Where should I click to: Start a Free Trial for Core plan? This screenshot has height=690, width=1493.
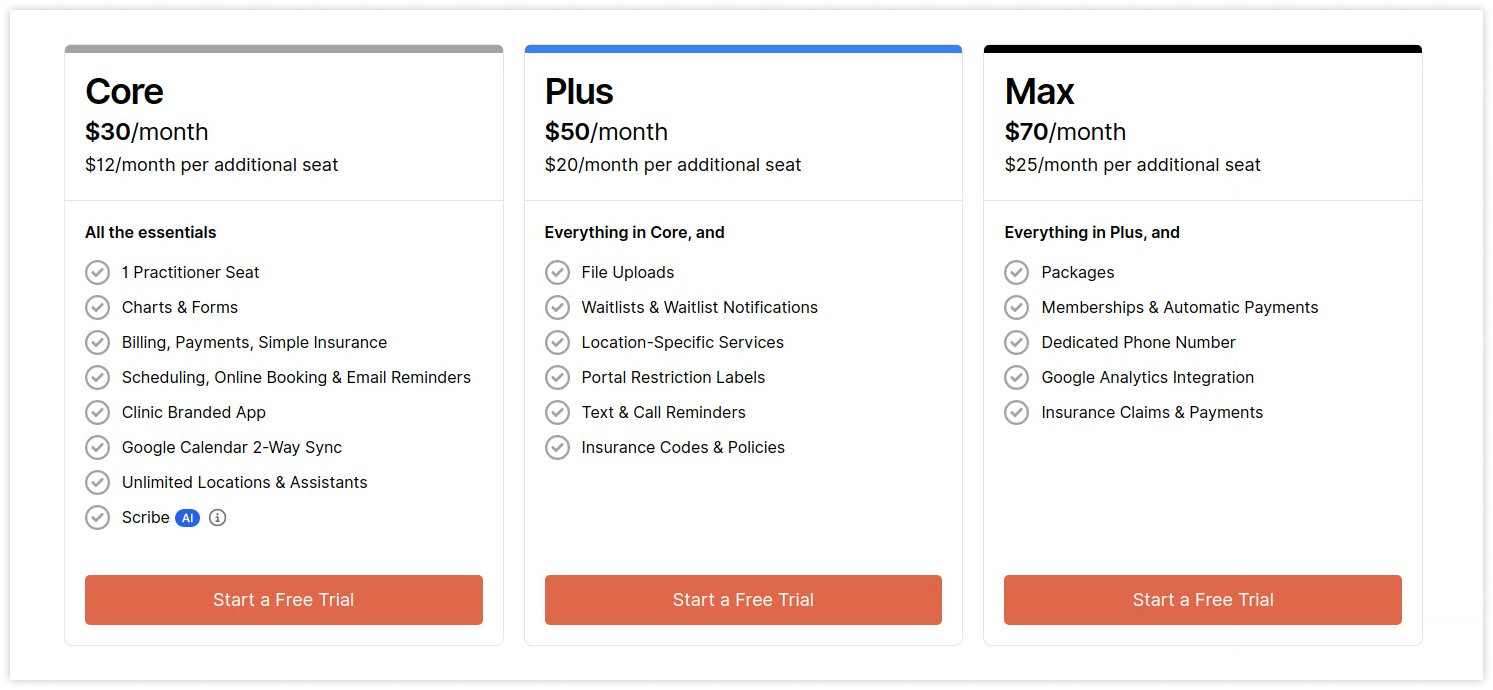(x=284, y=600)
